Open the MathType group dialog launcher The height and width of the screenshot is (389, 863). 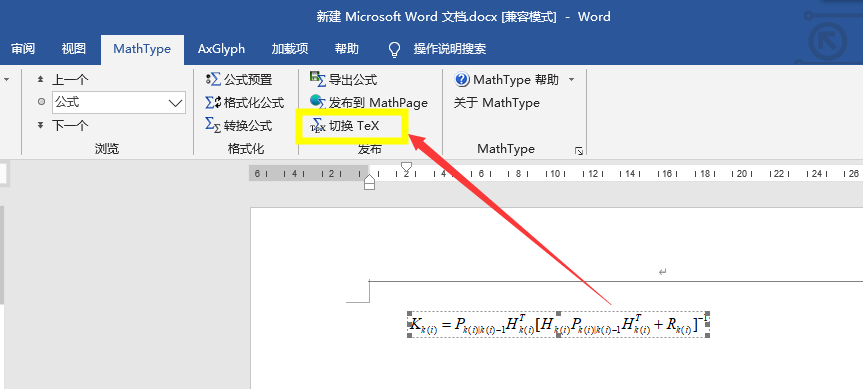coord(579,151)
